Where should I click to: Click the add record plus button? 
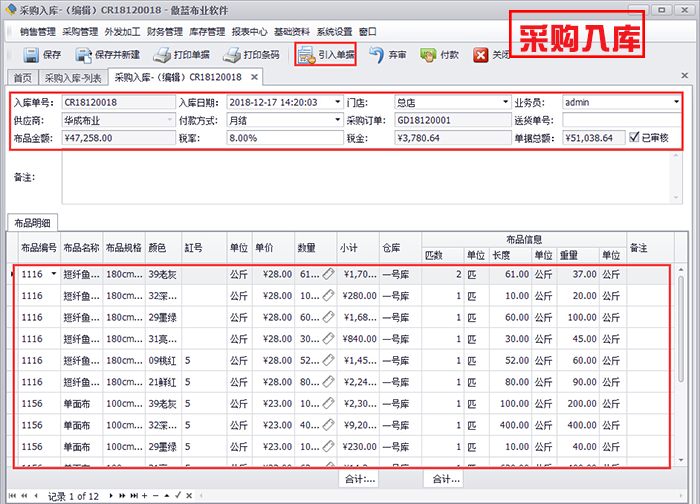[145, 496]
